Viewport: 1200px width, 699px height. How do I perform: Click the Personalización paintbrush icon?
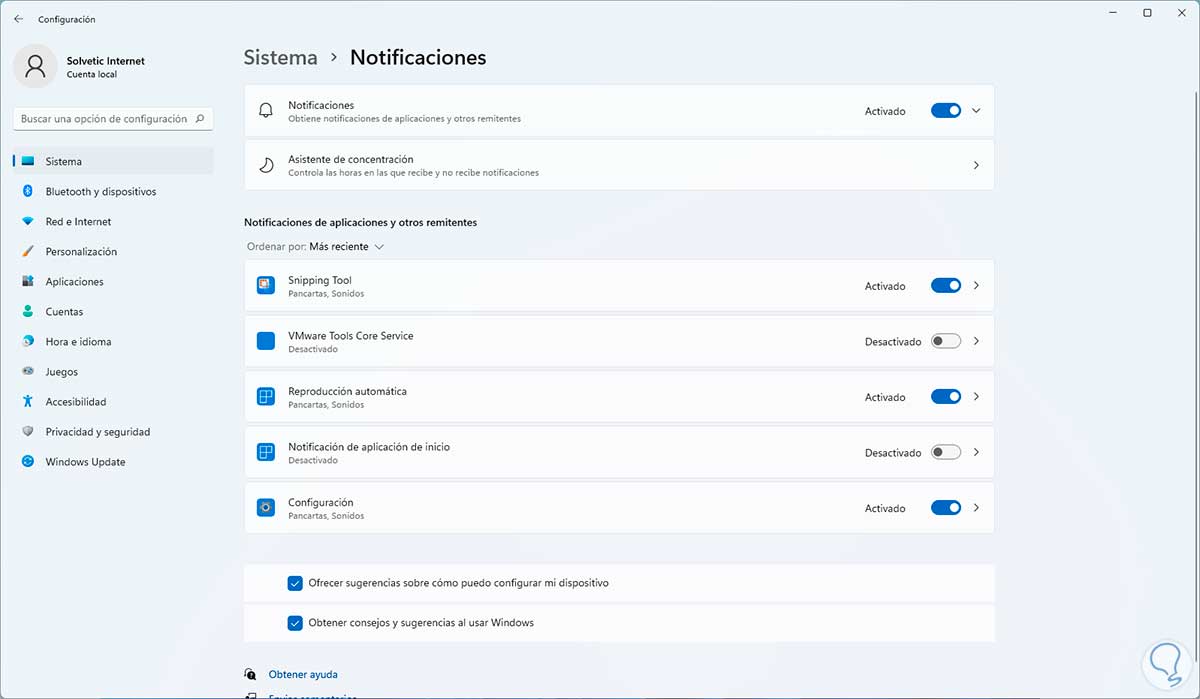click(28, 251)
